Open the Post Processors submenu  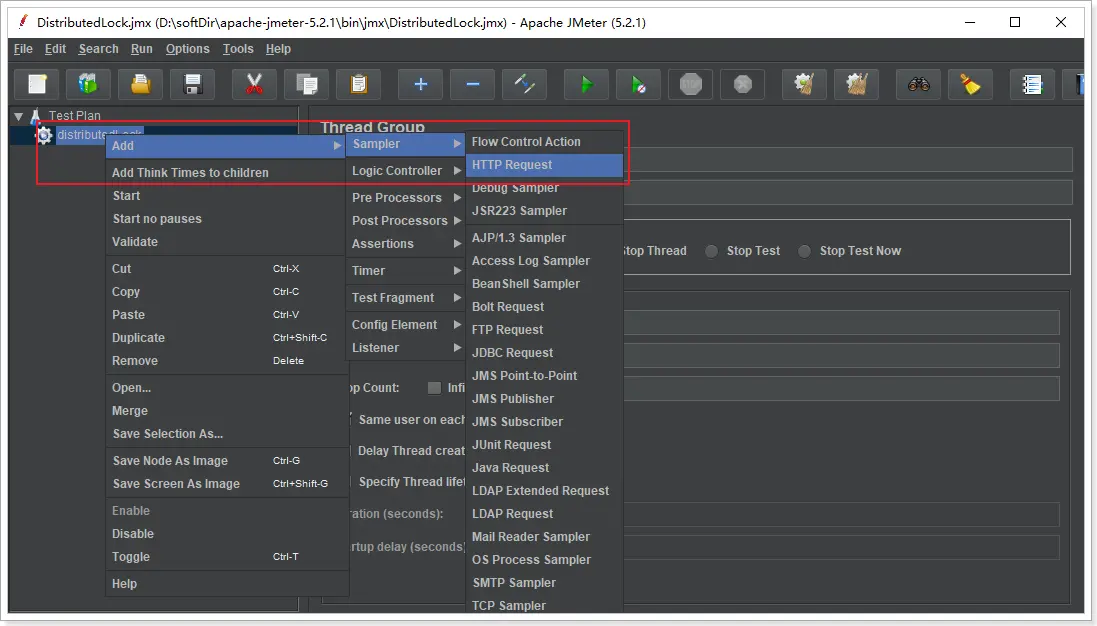[406, 221]
